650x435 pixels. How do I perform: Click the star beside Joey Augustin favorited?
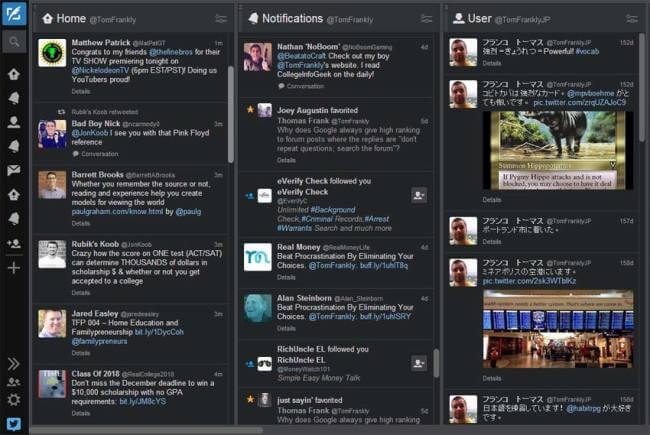[x=250, y=110]
